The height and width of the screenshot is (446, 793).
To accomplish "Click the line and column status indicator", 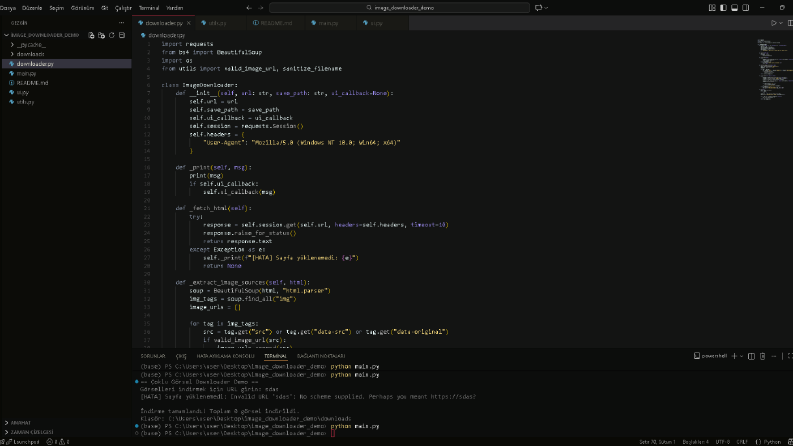I will click(x=657, y=442).
